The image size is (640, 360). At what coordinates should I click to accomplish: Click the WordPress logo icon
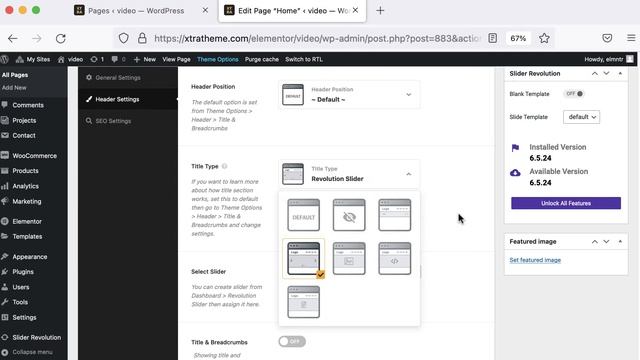[x=5, y=59]
